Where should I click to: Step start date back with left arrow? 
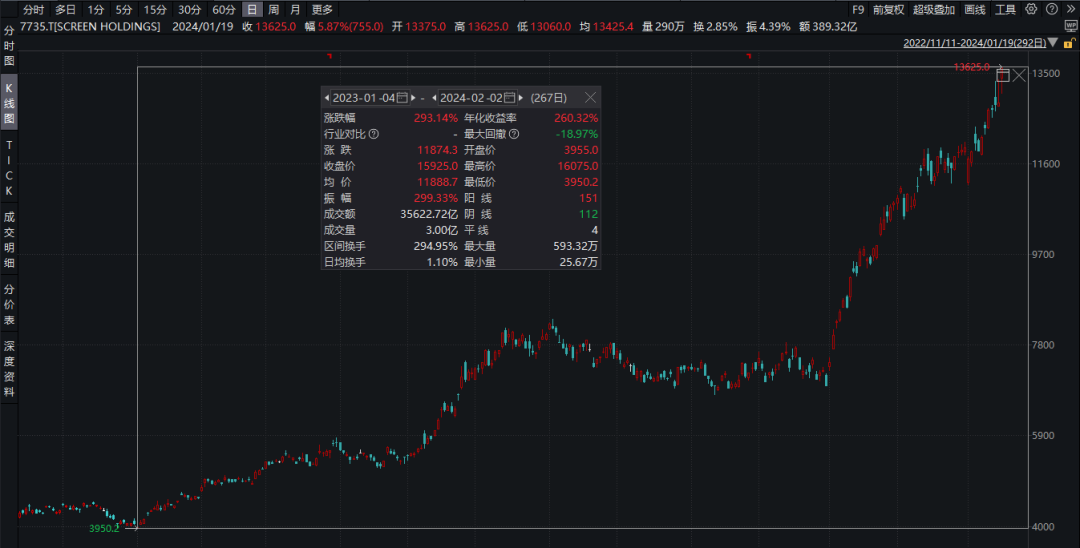(326, 98)
